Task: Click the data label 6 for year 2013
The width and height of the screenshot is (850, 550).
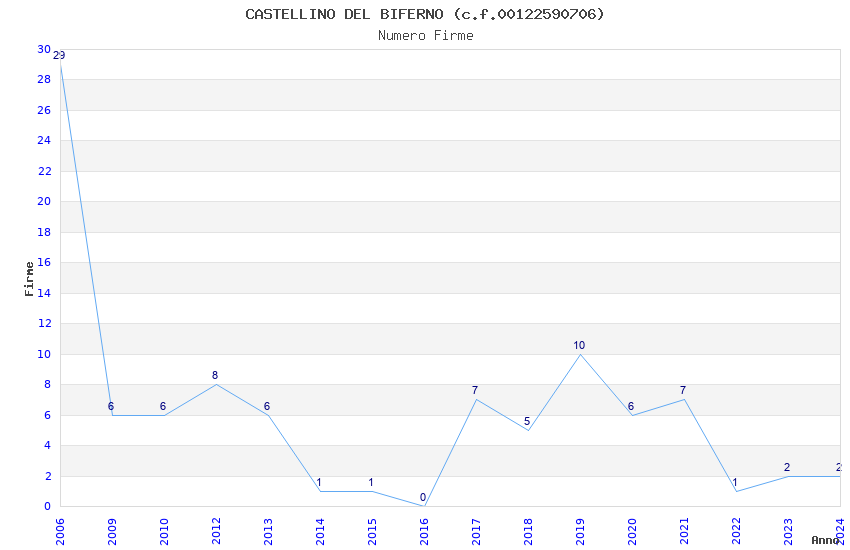Action: click(x=267, y=406)
